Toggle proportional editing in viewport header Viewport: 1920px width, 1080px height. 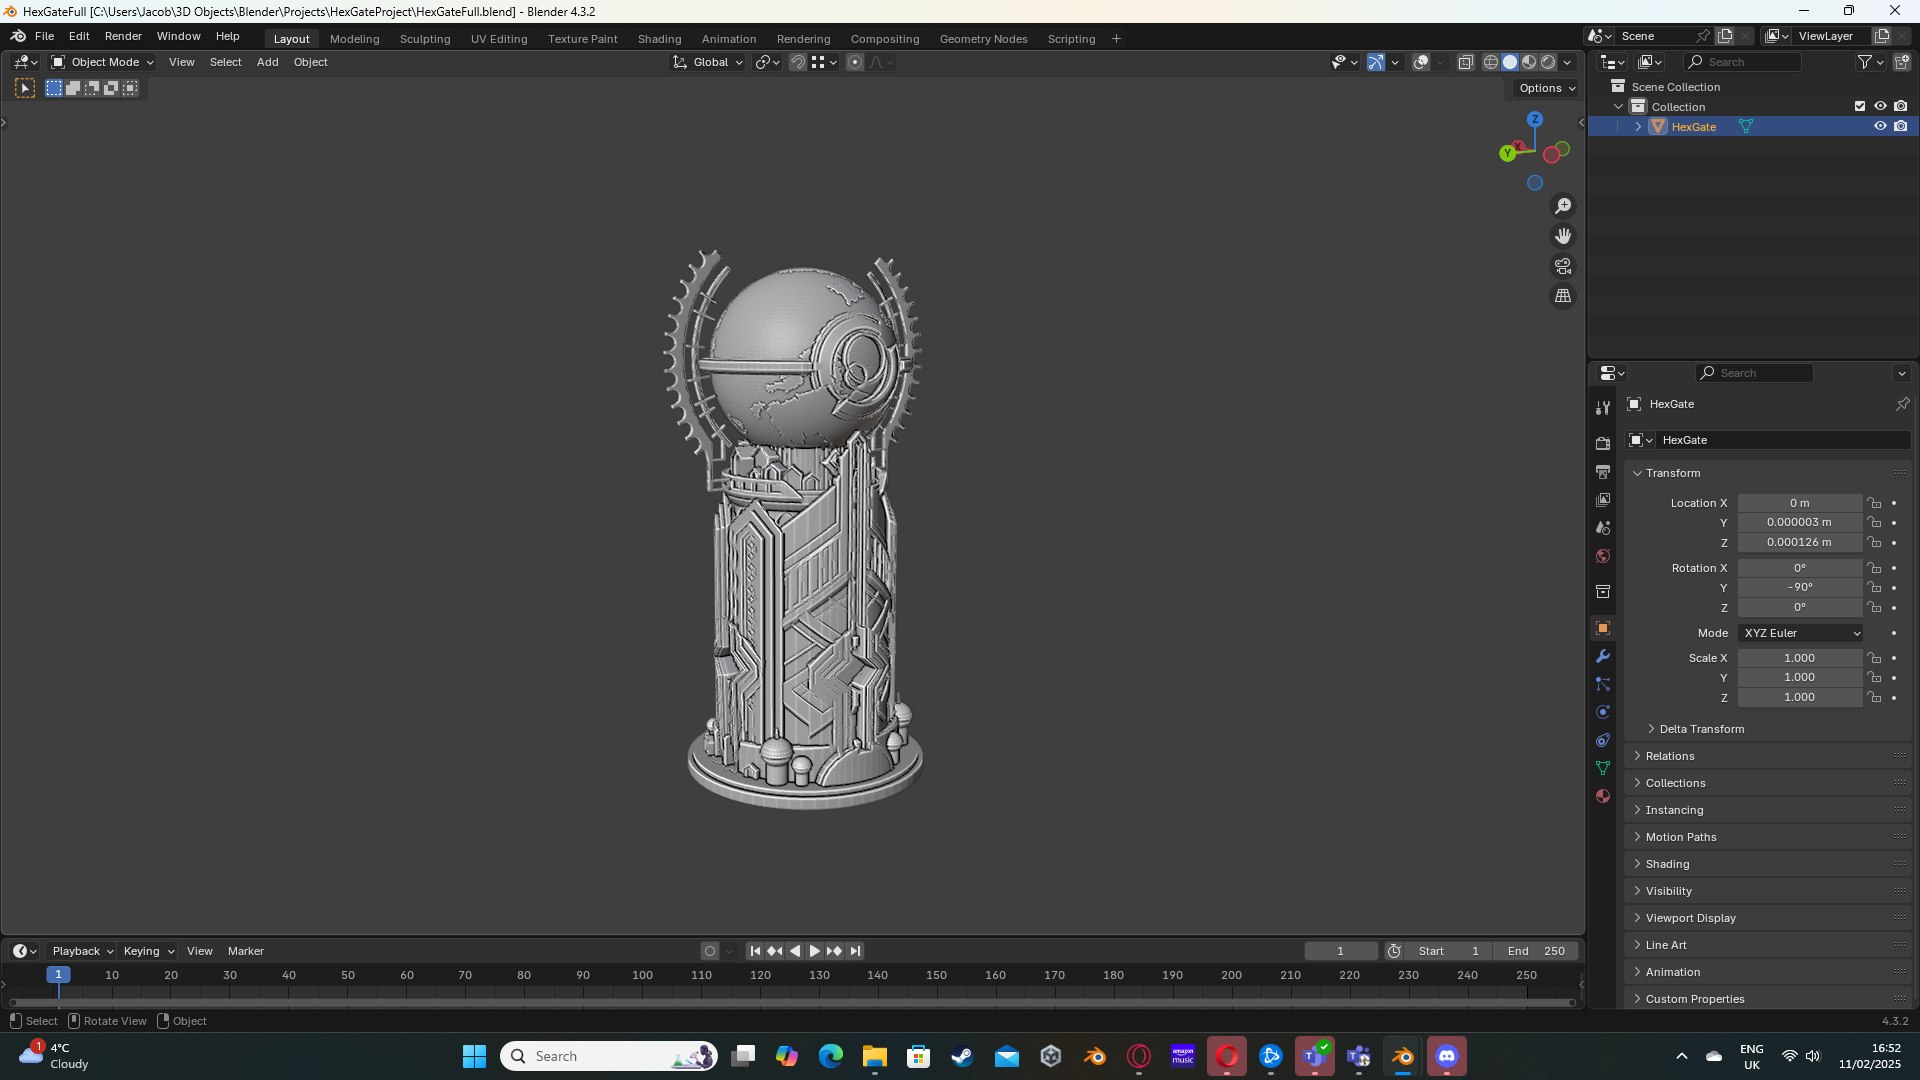click(x=855, y=62)
